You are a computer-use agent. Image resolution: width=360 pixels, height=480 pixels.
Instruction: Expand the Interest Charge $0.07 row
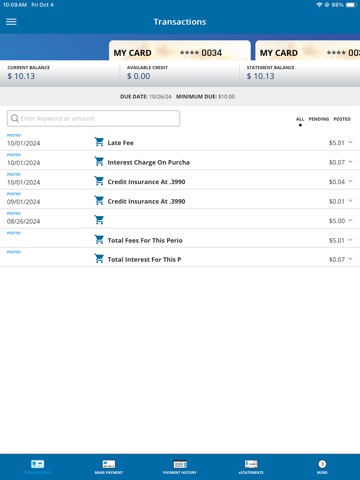[350, 162]
